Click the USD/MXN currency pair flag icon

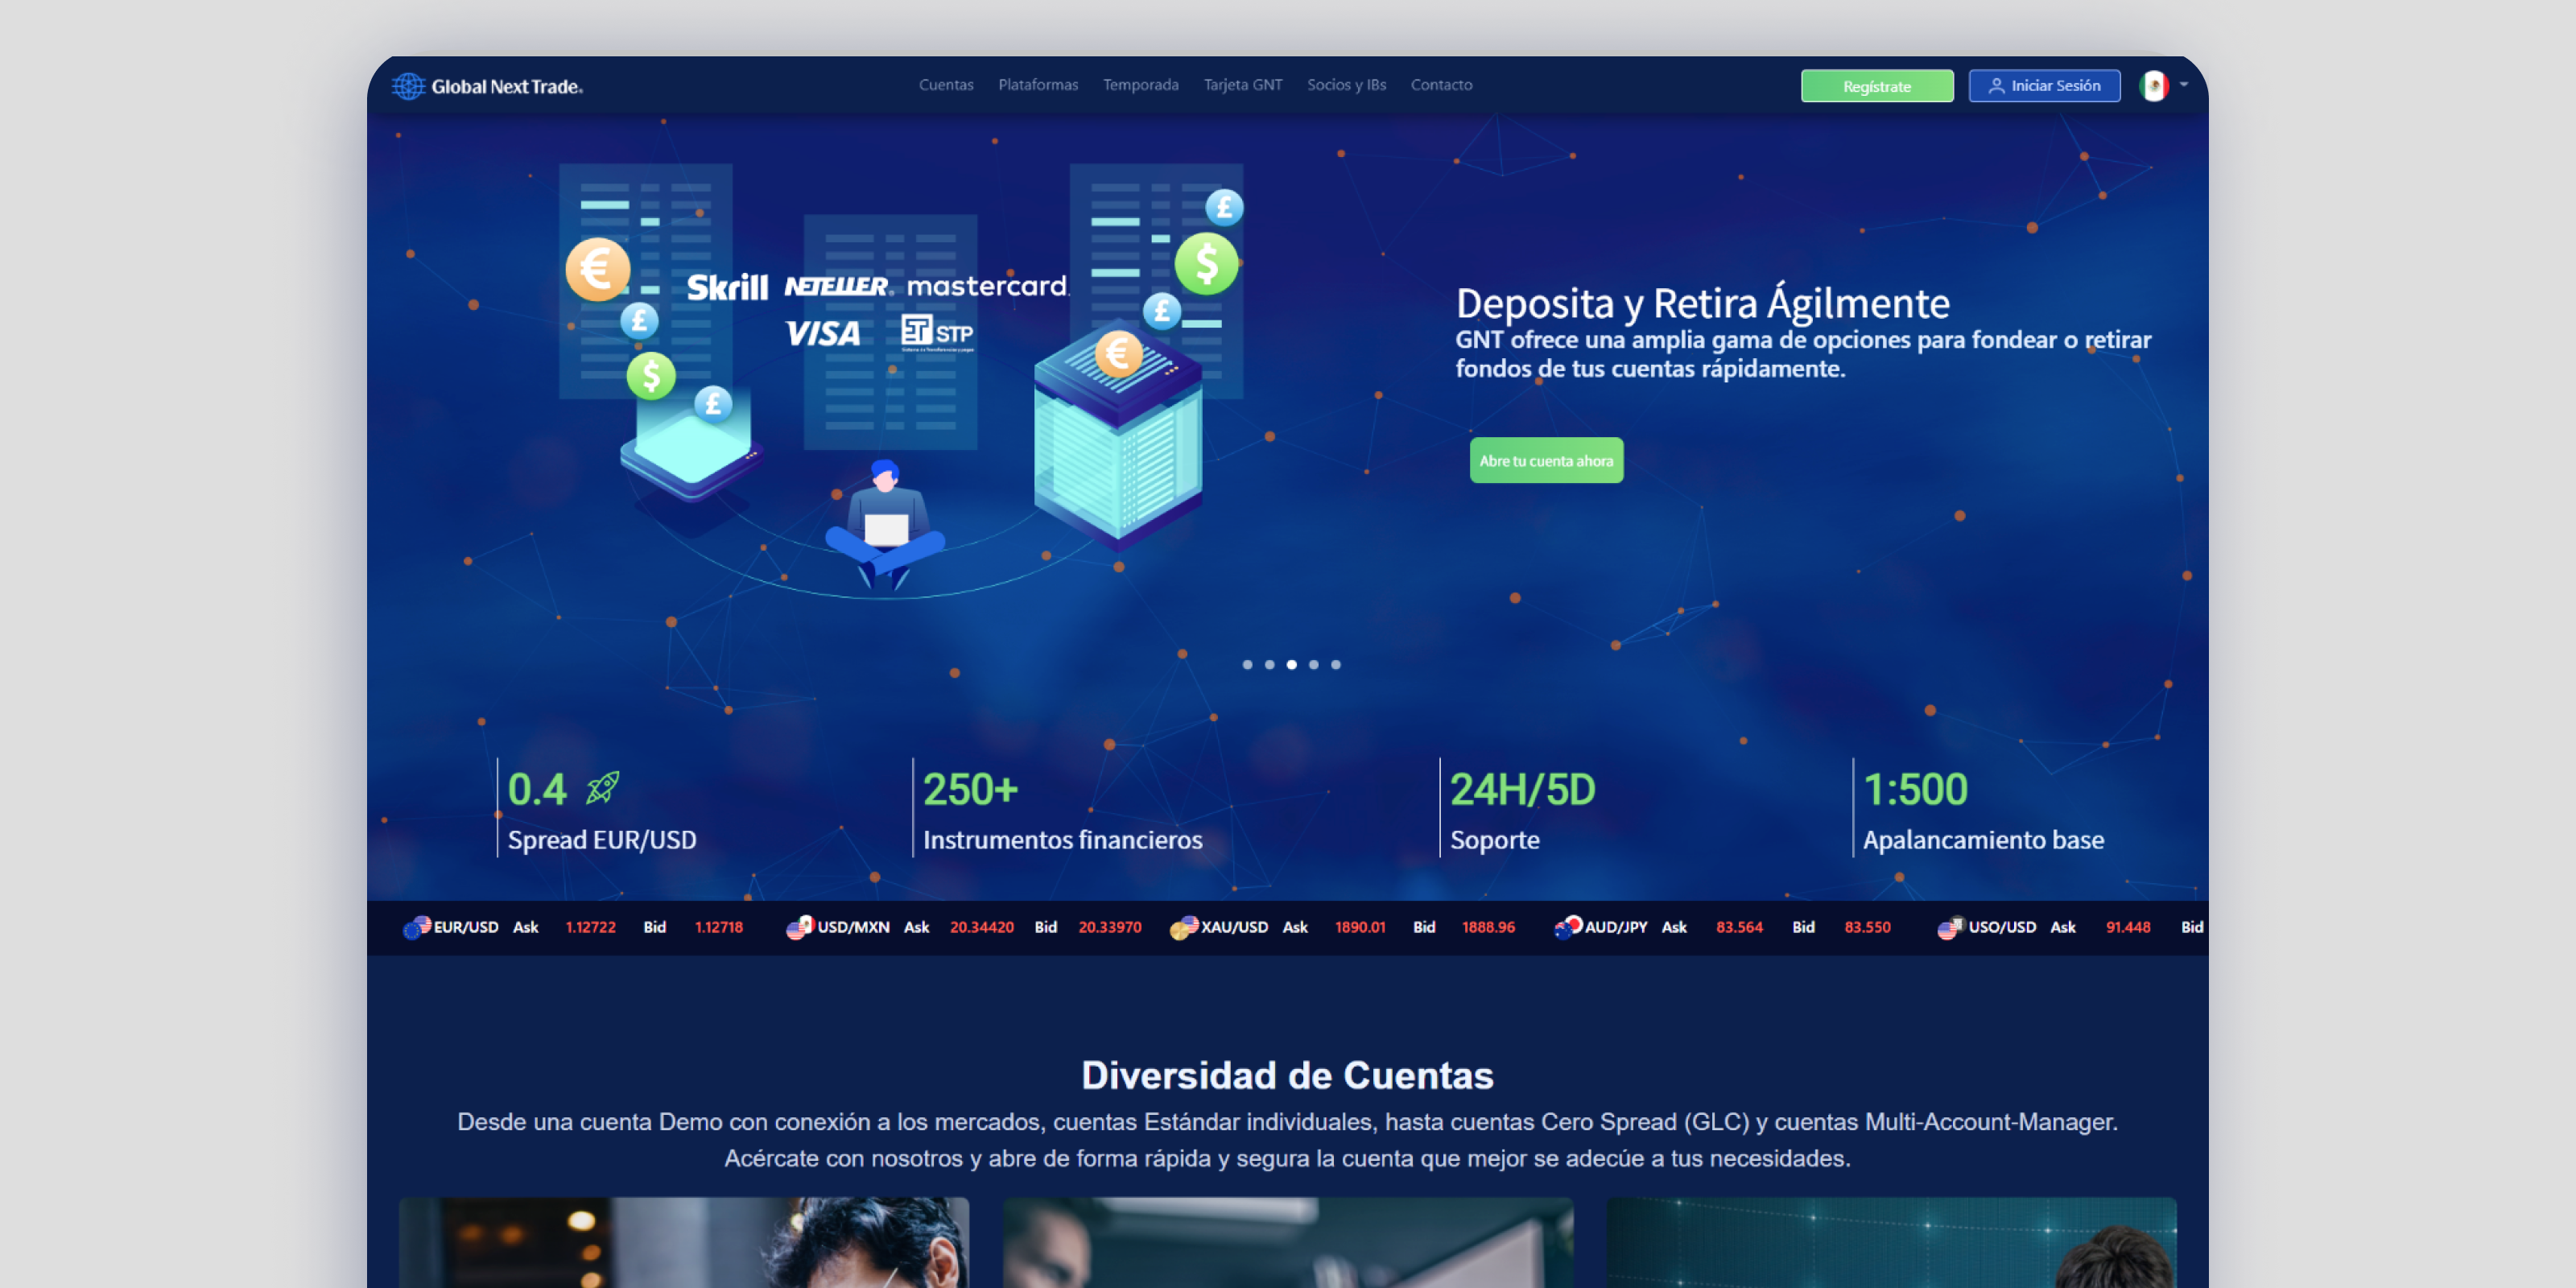tap(800, 927)
